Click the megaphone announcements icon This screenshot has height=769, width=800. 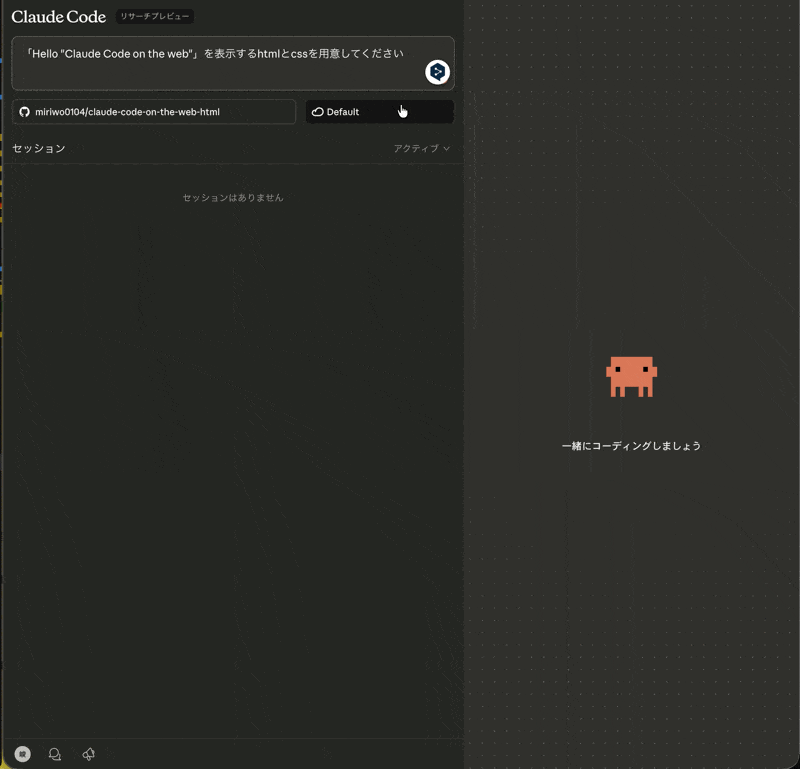point(88,754)
